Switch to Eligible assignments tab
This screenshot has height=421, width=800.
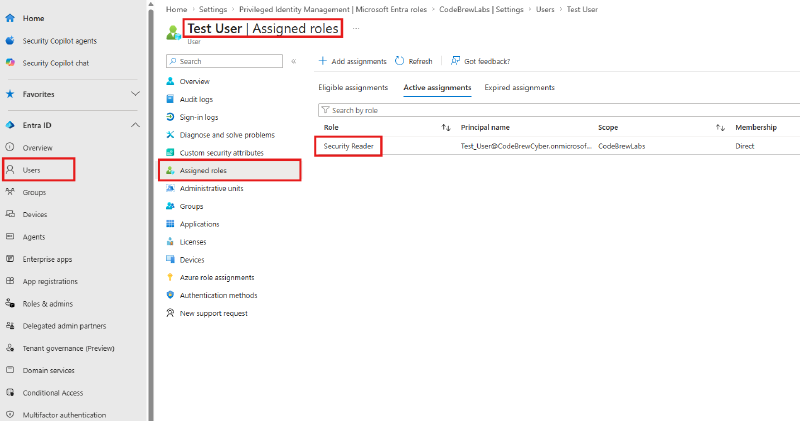353,87
